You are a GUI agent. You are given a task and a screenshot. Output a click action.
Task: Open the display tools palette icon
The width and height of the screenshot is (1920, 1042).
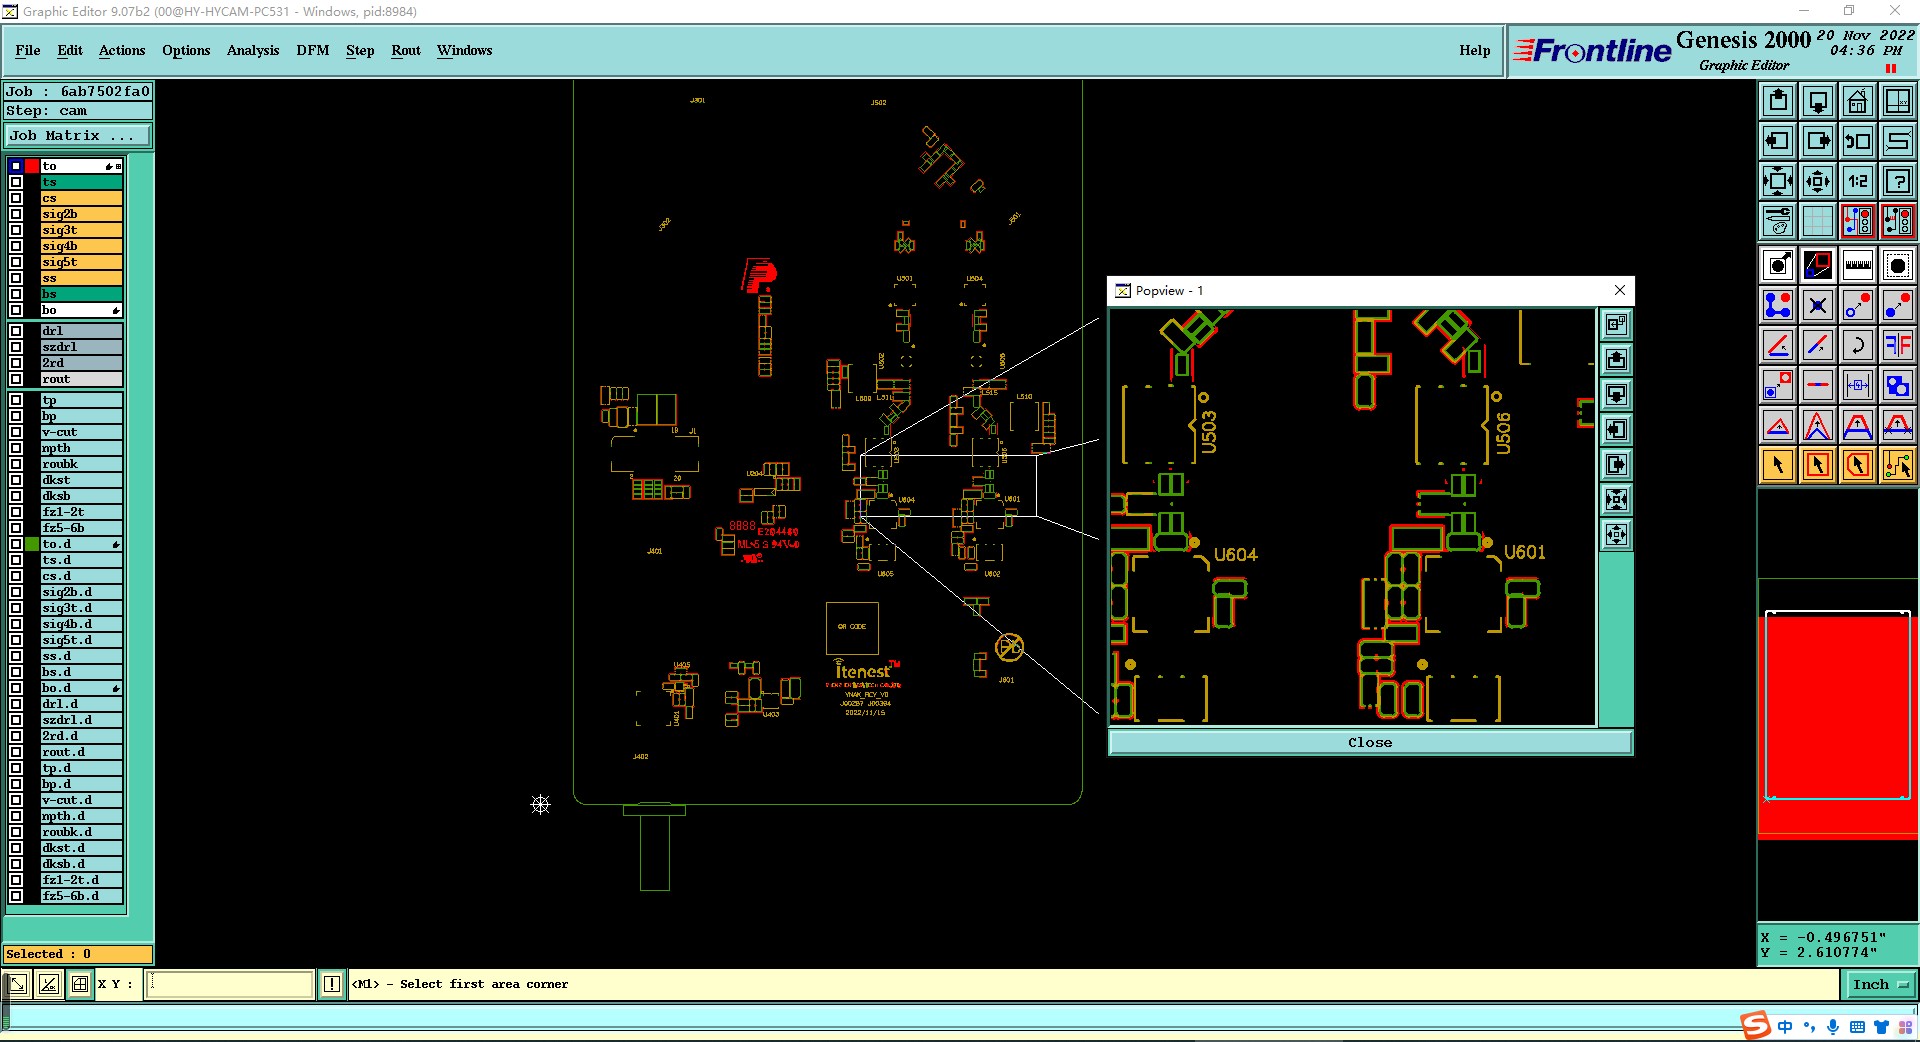1778,221
